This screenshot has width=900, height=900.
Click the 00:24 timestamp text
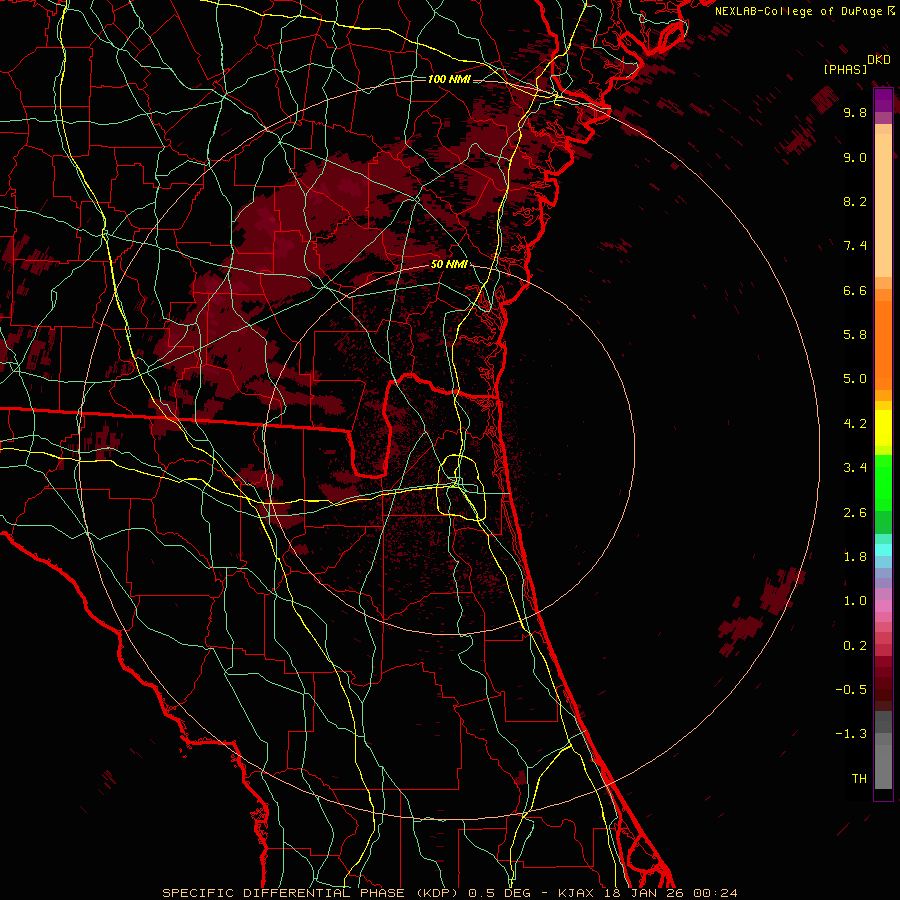pyautogui.click(x=715, y=893)
